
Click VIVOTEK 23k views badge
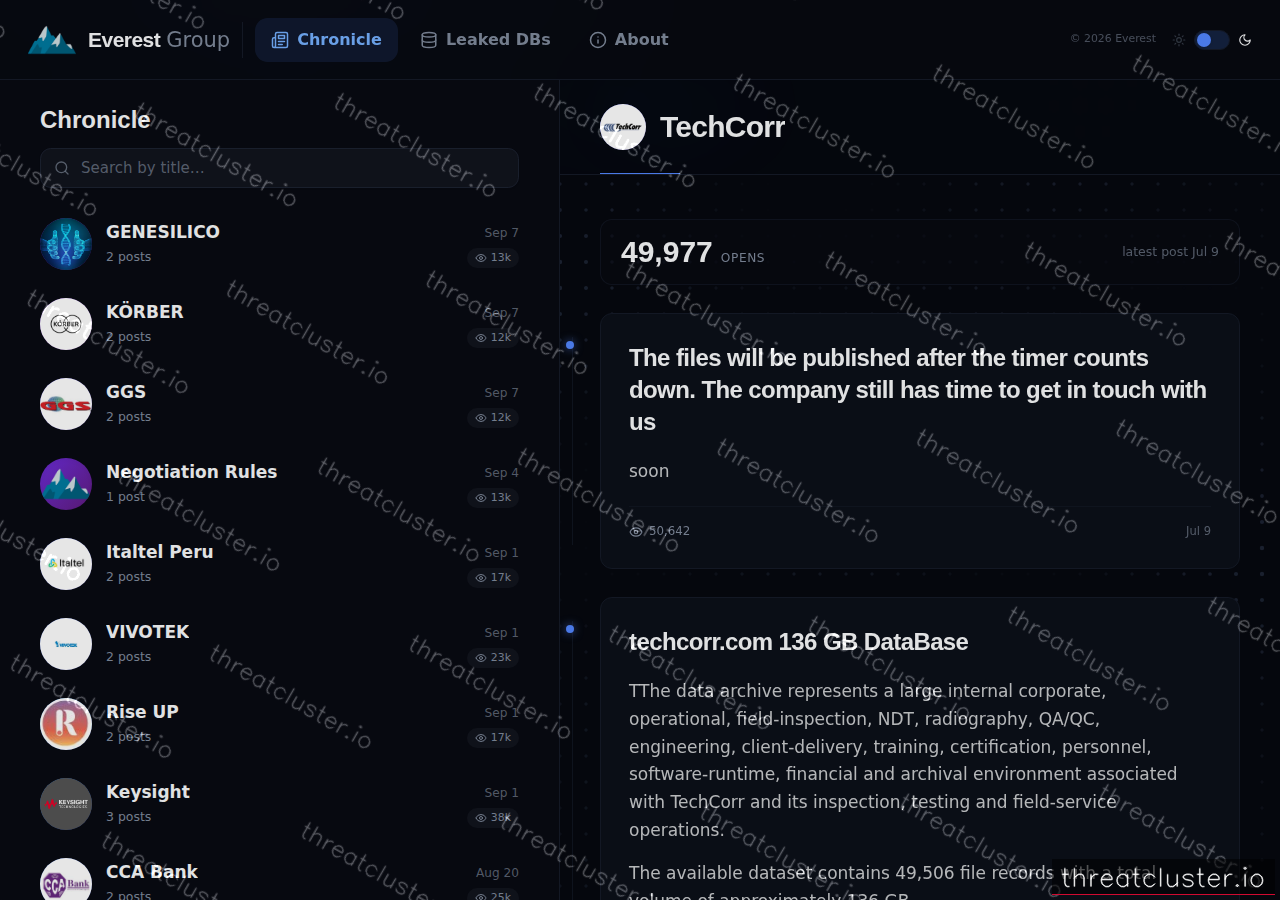tap(493, 658)
